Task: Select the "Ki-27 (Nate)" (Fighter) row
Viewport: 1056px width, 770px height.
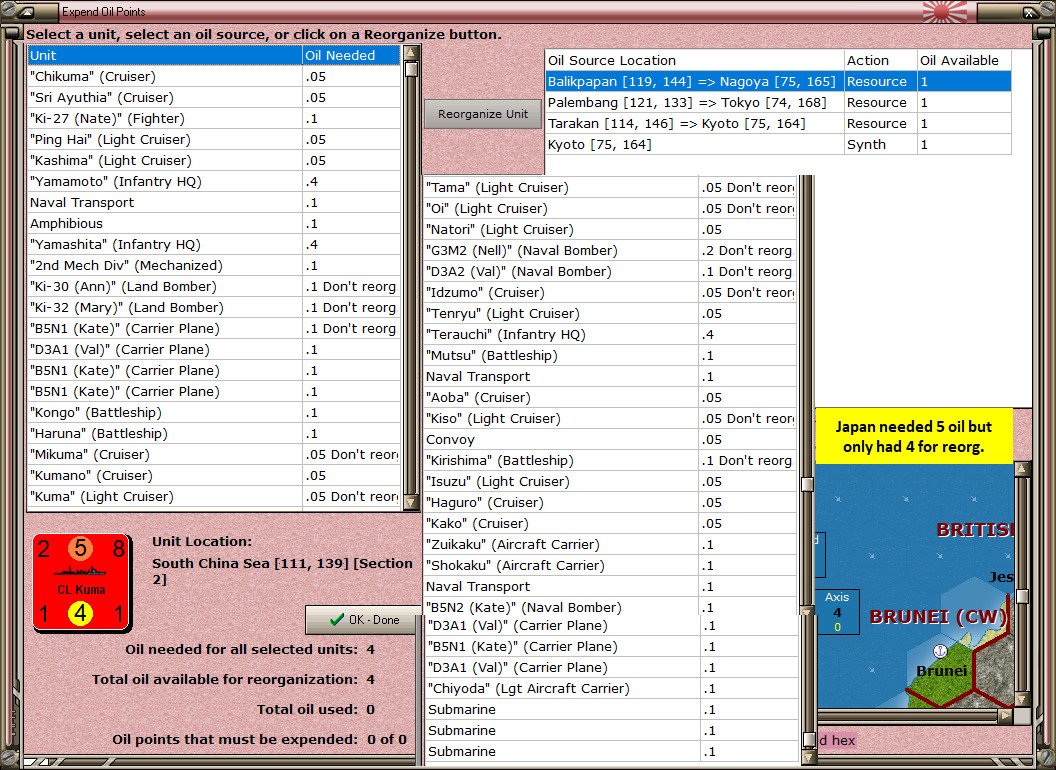Action: click(214, 119)
